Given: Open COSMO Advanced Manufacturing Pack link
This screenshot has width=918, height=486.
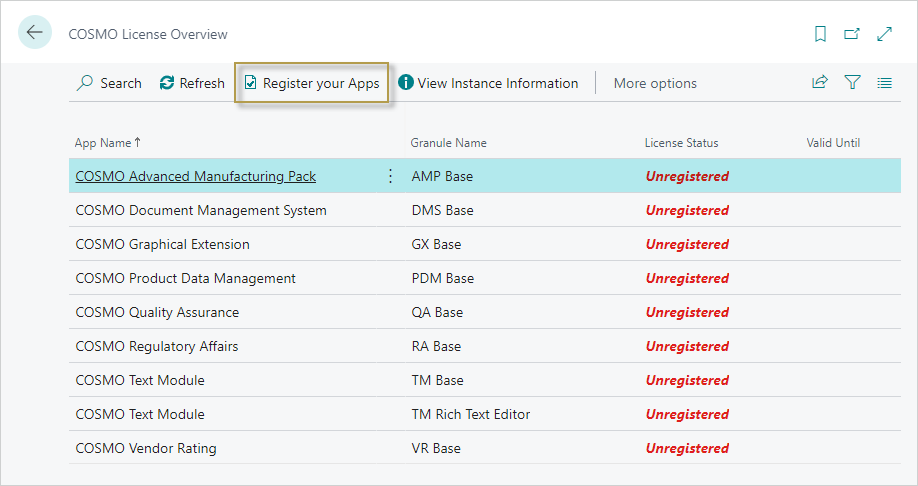Looking at the screenshot, I should tap(196, 176).
